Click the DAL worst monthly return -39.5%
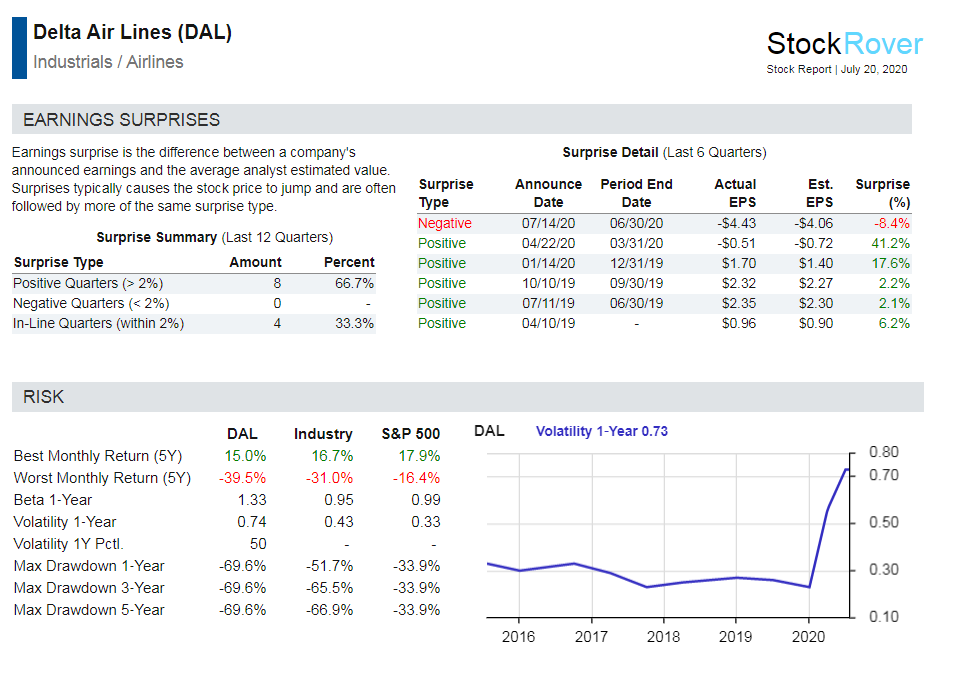Image resolution: width=957 pixels, height=683 pixels. pos(242,478)
